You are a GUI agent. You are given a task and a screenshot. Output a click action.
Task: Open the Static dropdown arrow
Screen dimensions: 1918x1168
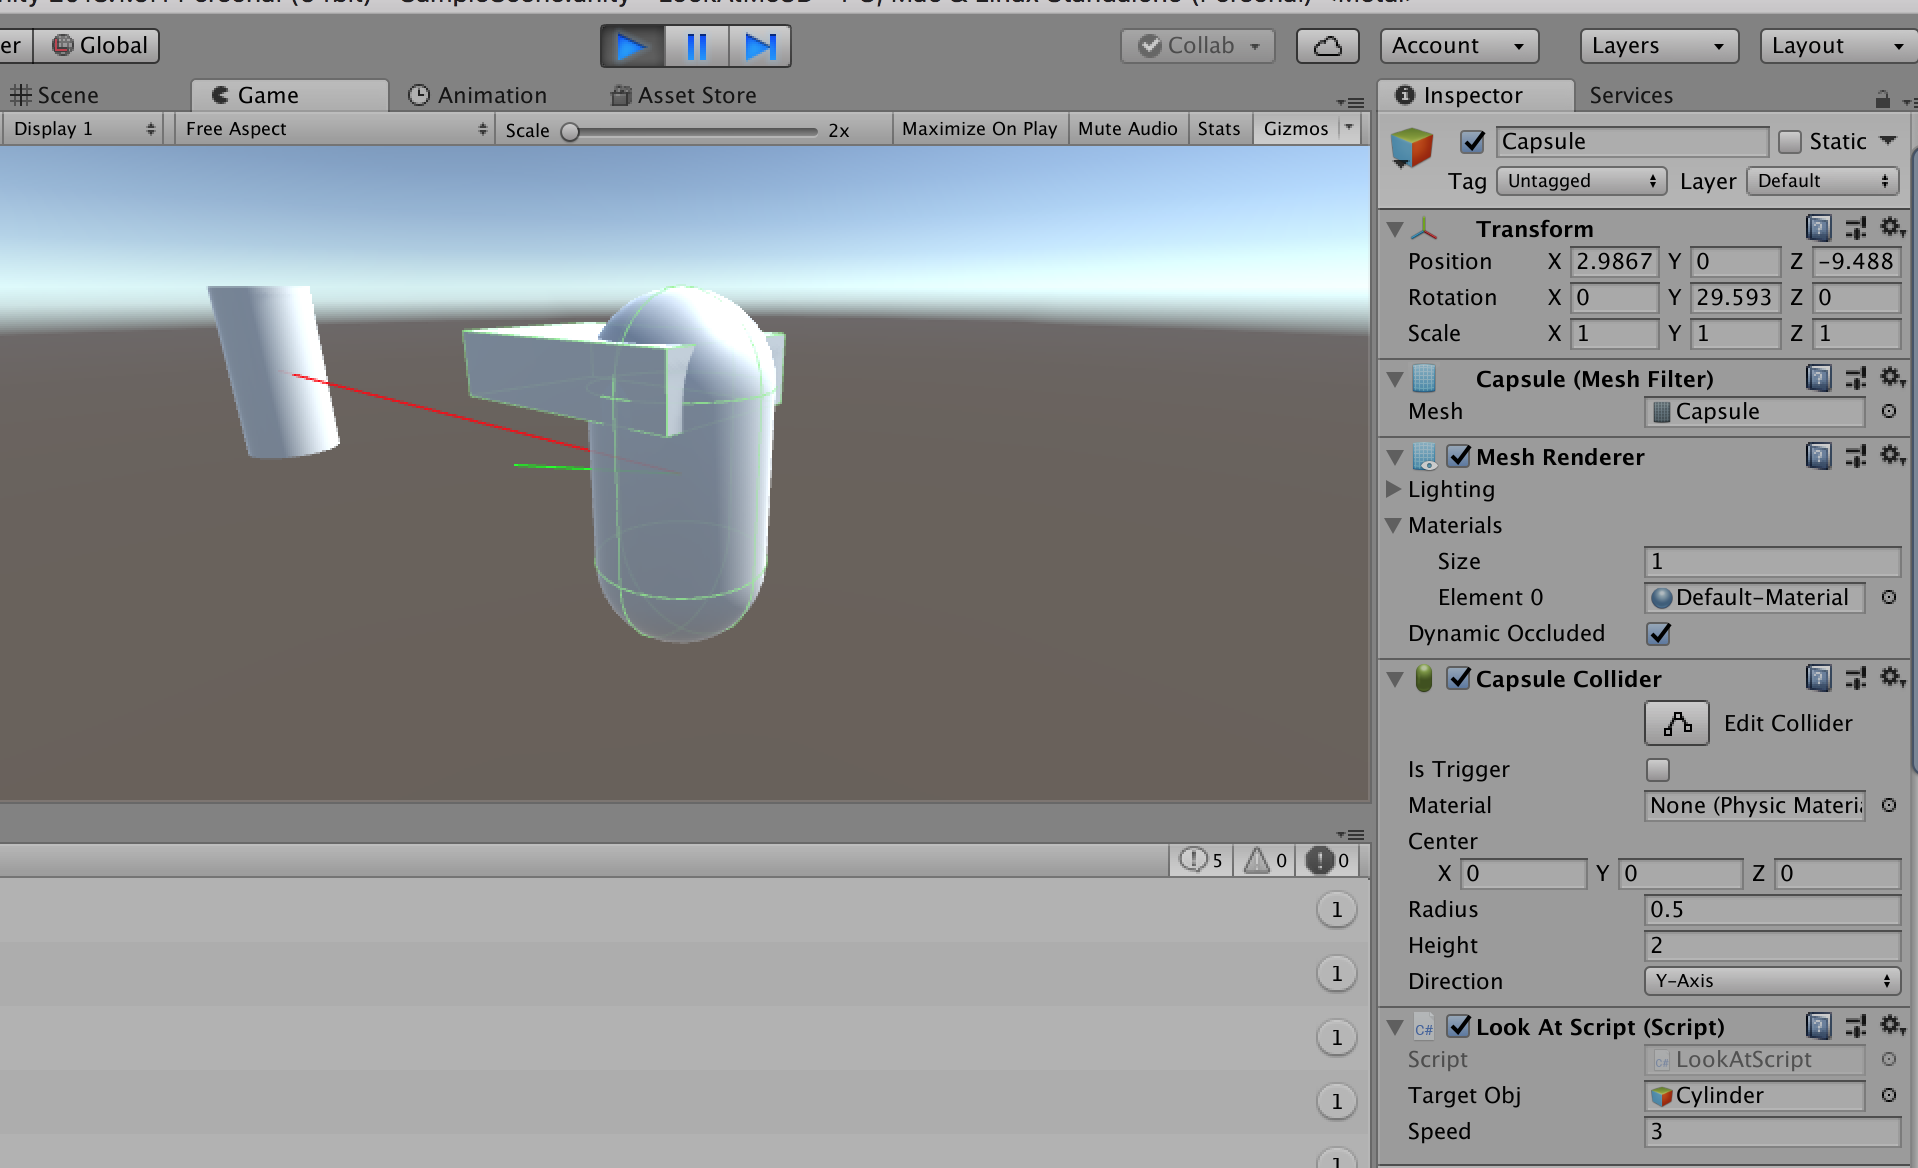pos(1888,141)
